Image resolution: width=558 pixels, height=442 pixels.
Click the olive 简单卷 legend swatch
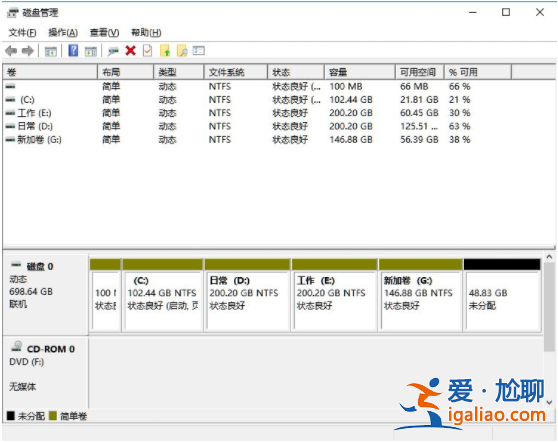click(x=53, y=415)
